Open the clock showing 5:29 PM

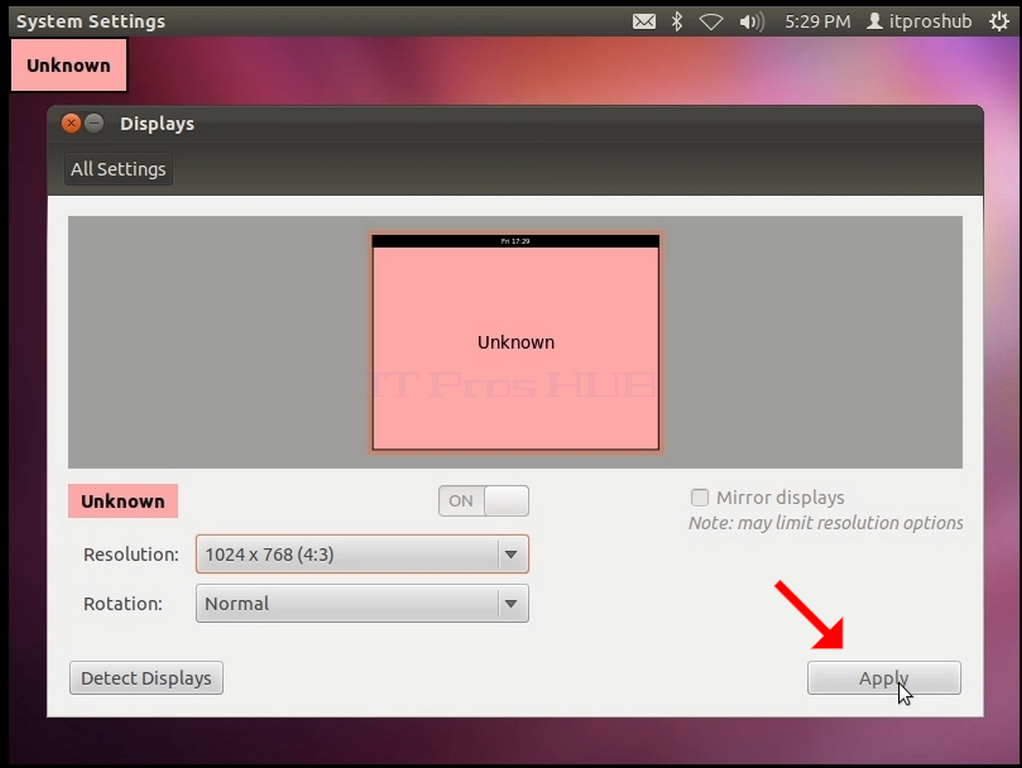coord(817,22)
